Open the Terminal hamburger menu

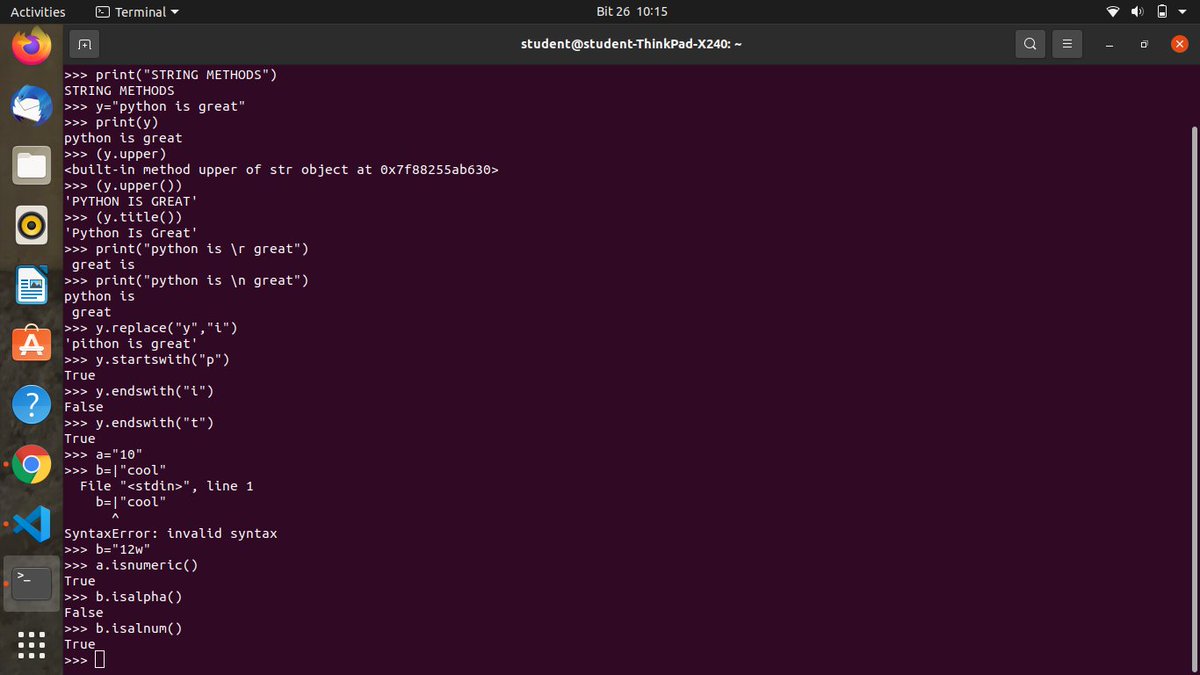1066,43
